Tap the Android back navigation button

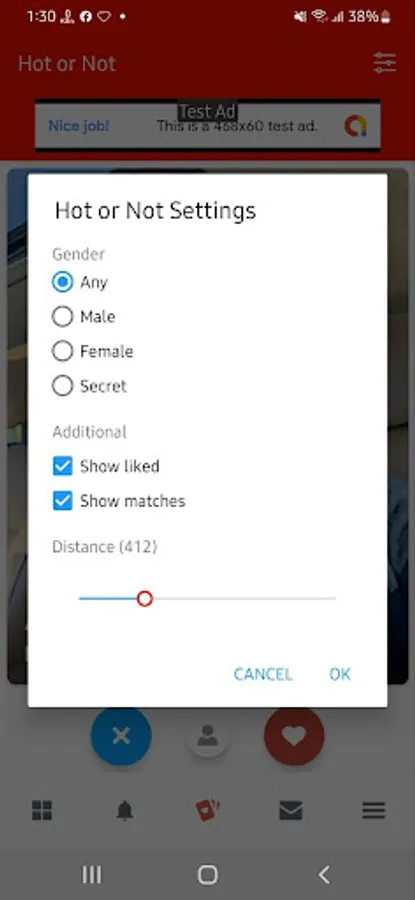coord(324,875)
